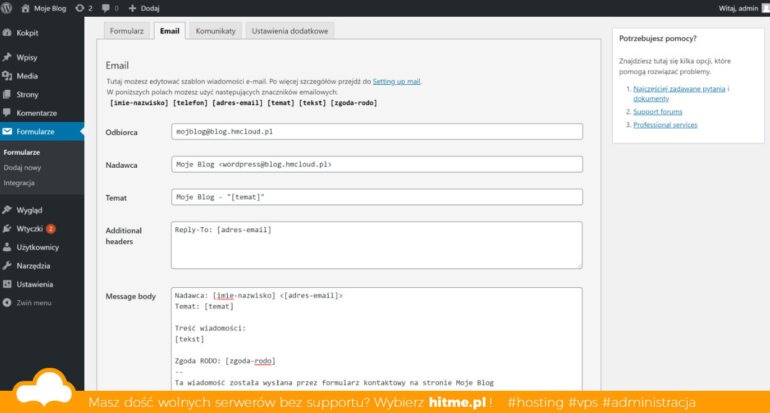Open the Wtyczki menu label
The height and width of the screenshot is (413, 770).
click(29, 229)
